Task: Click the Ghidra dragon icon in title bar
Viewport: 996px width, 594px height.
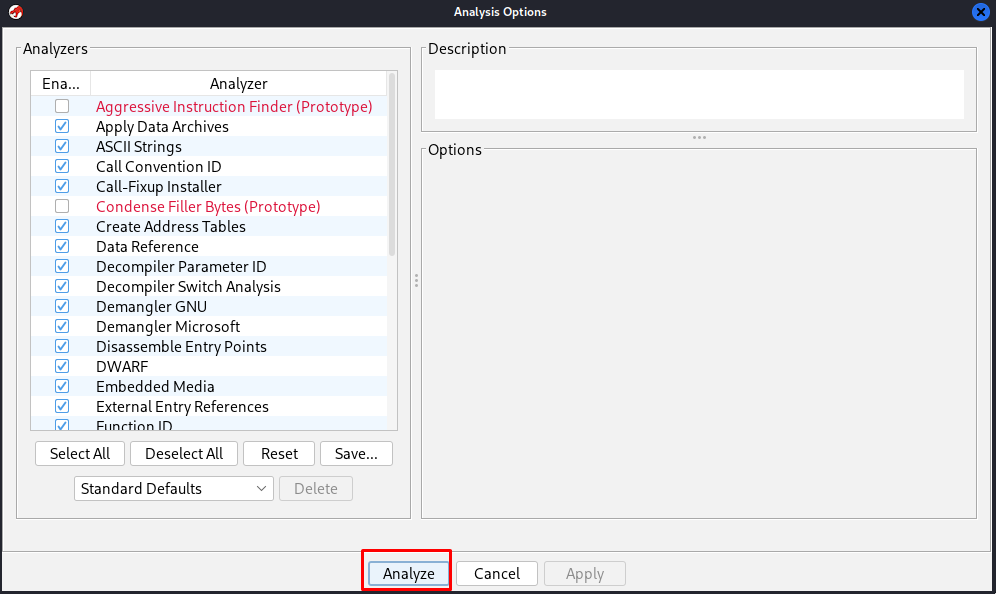Action: click(14, 12)
